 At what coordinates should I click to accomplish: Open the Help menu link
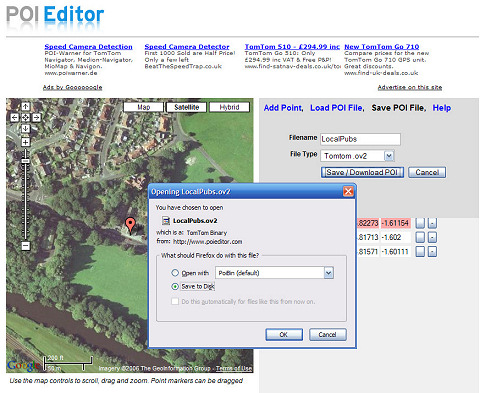click(442, 108)
